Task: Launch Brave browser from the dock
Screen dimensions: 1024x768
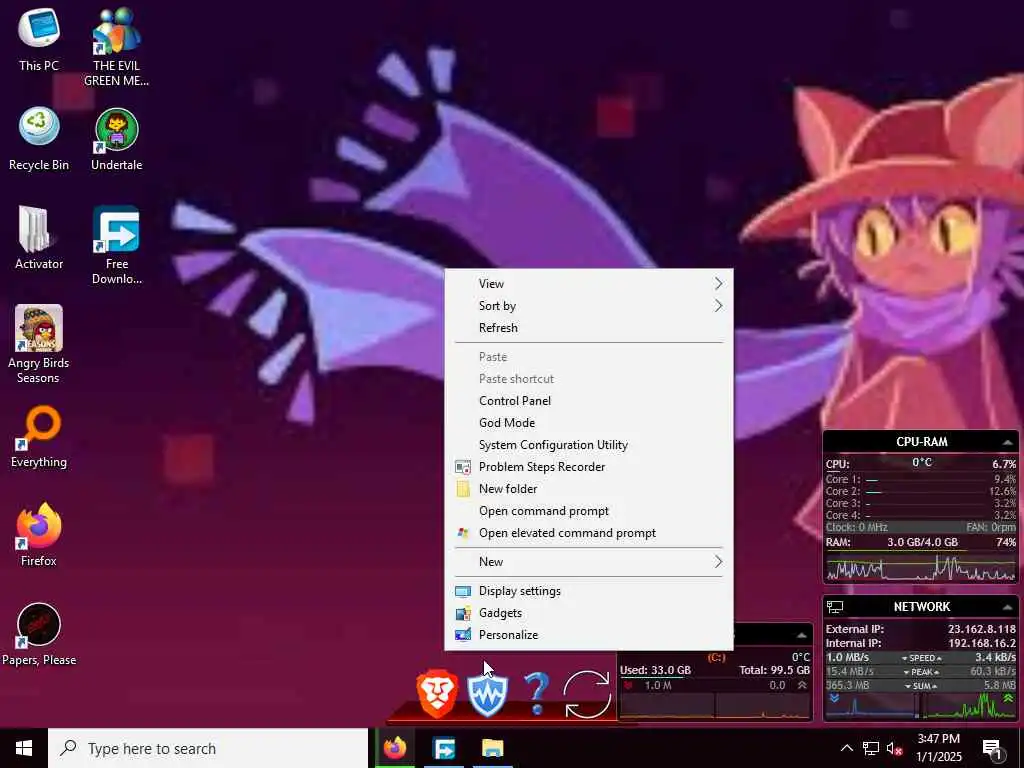Action: click(437, 694)
